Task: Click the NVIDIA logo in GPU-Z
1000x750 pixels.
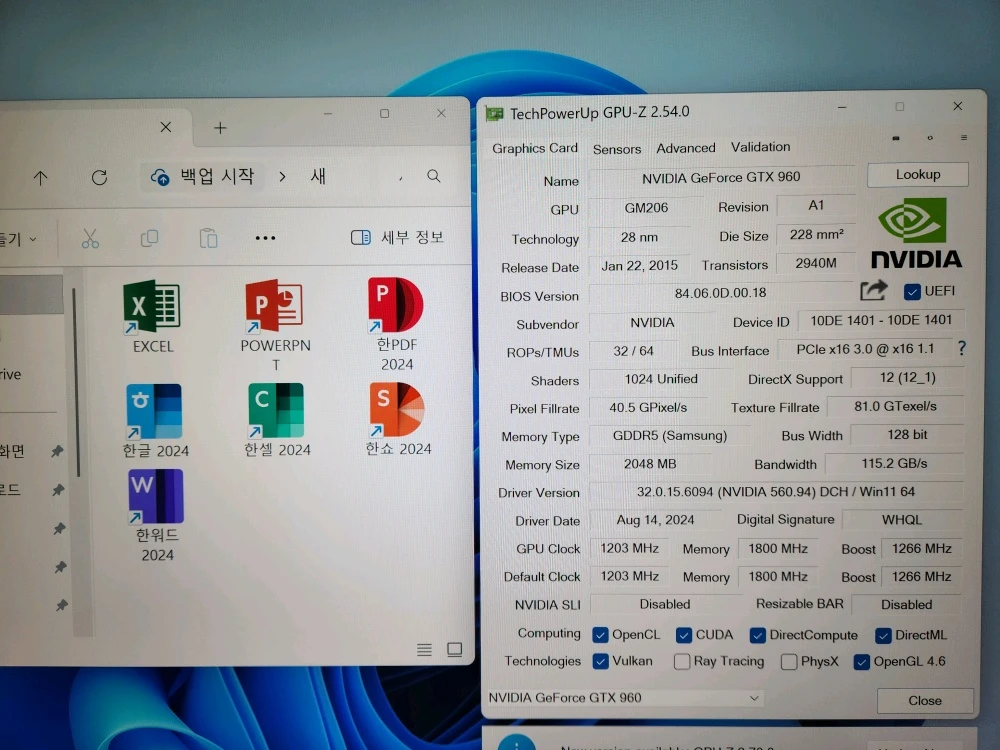Action: tap(916, 233)
